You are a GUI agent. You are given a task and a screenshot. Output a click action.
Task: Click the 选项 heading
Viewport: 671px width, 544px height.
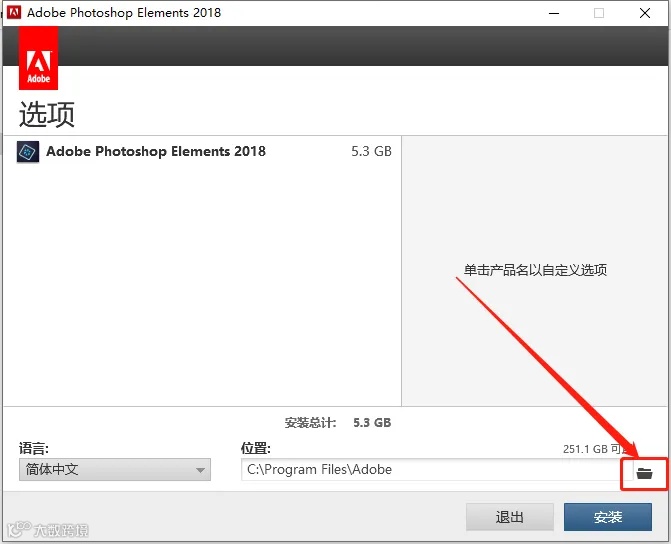(47, 114)
